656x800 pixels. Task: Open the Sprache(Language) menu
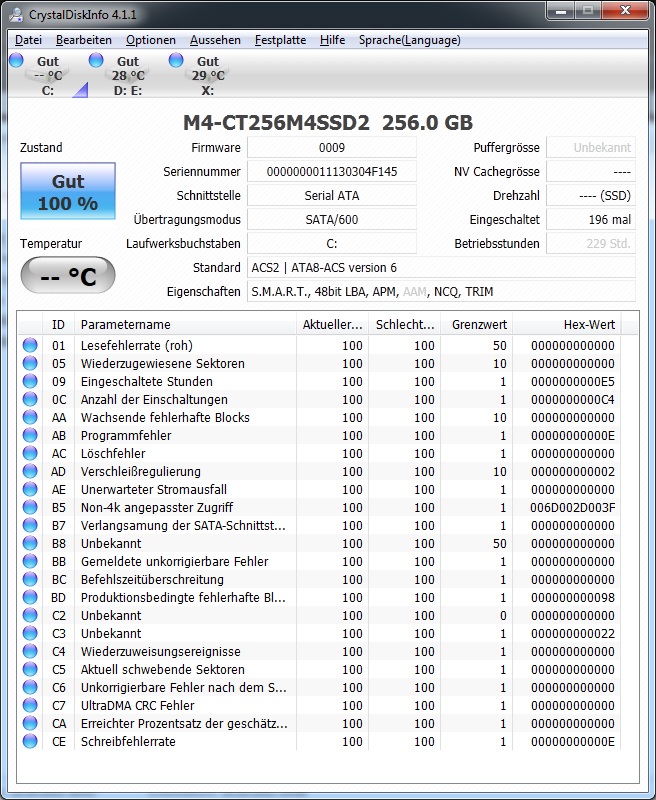click(x=410, y=40)
